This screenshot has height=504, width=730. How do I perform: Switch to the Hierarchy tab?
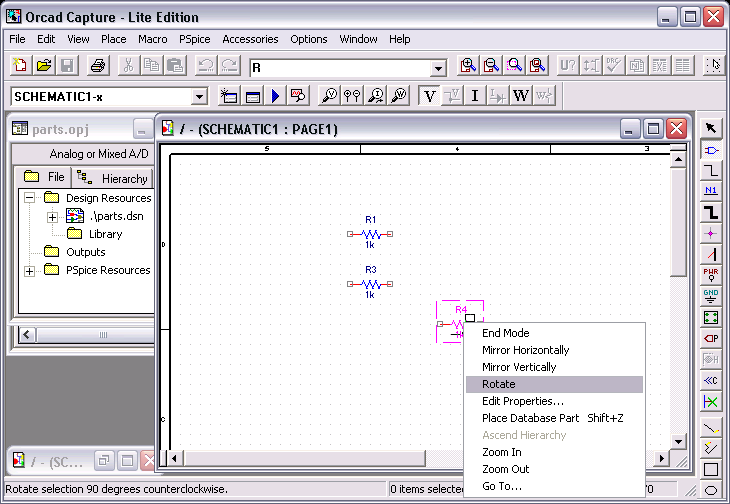(113, 178)
